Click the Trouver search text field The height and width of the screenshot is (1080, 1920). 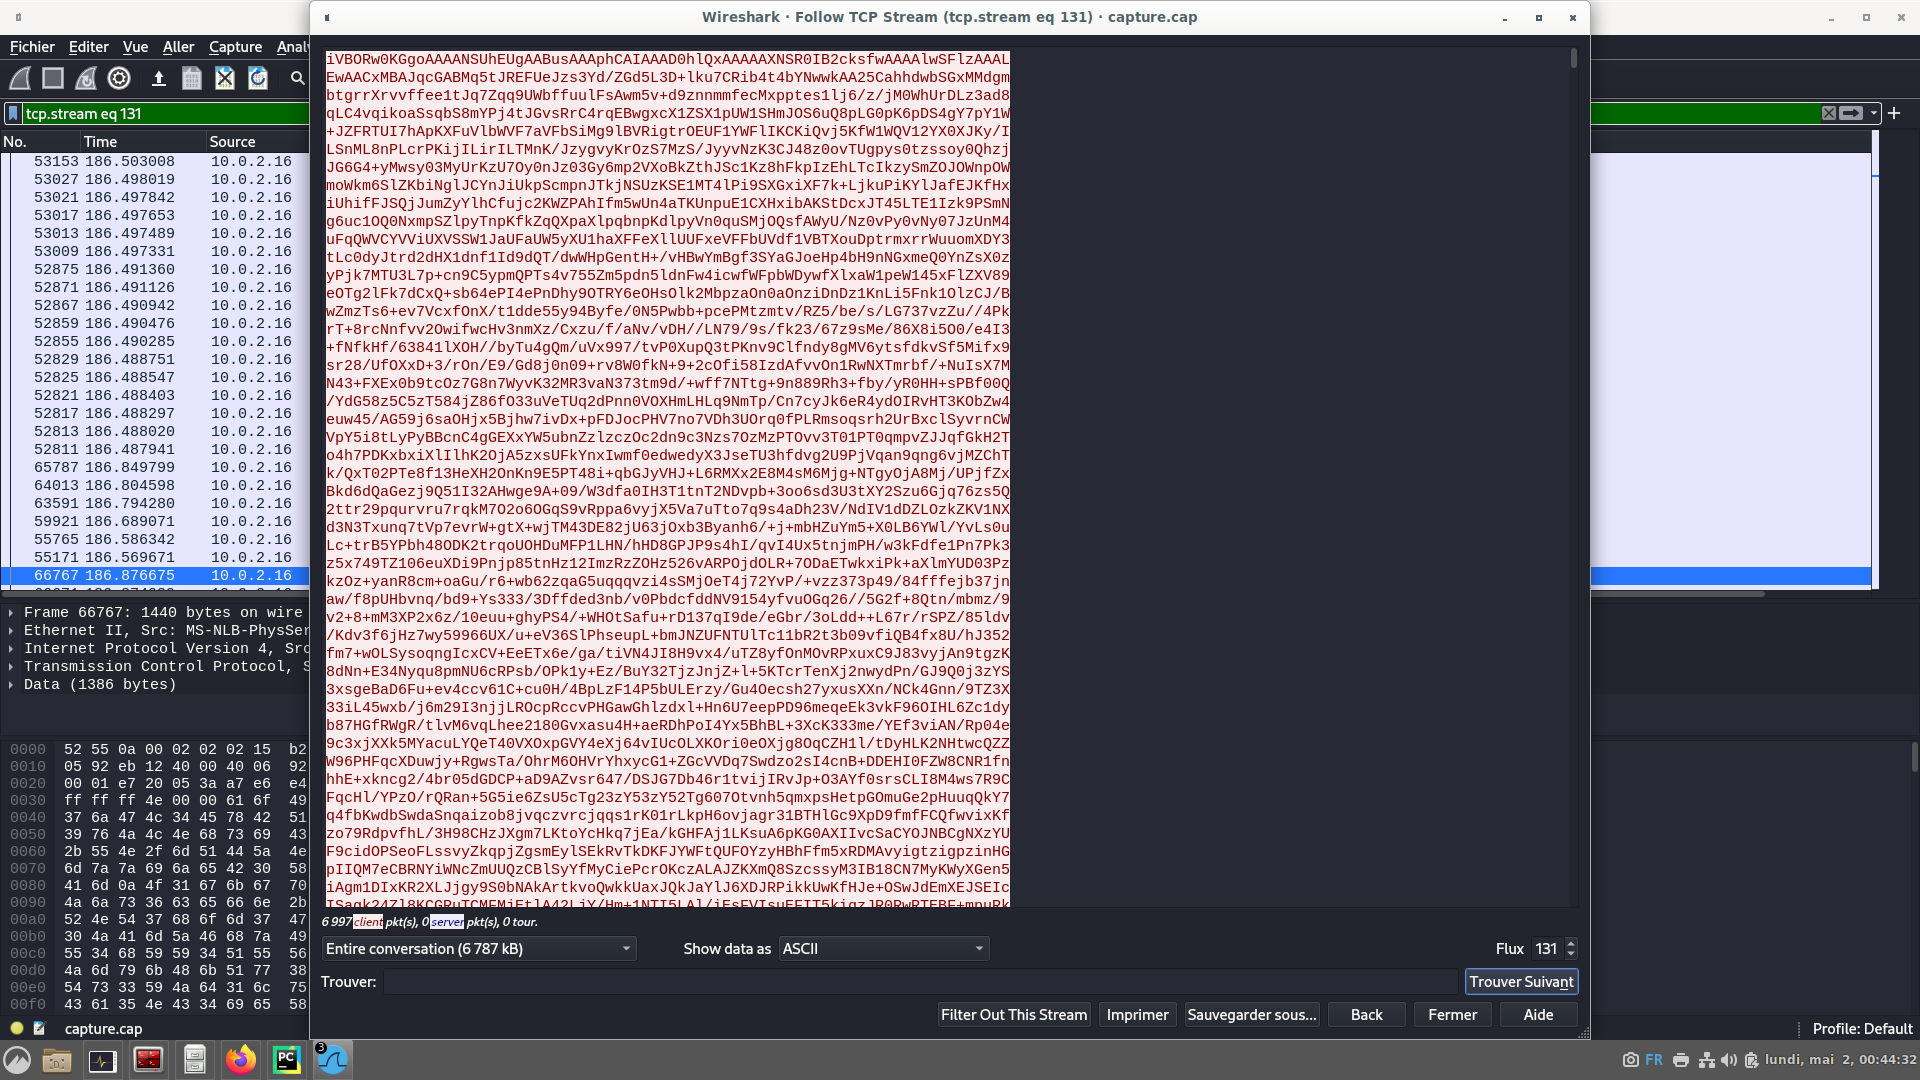(x=919, y=982)
